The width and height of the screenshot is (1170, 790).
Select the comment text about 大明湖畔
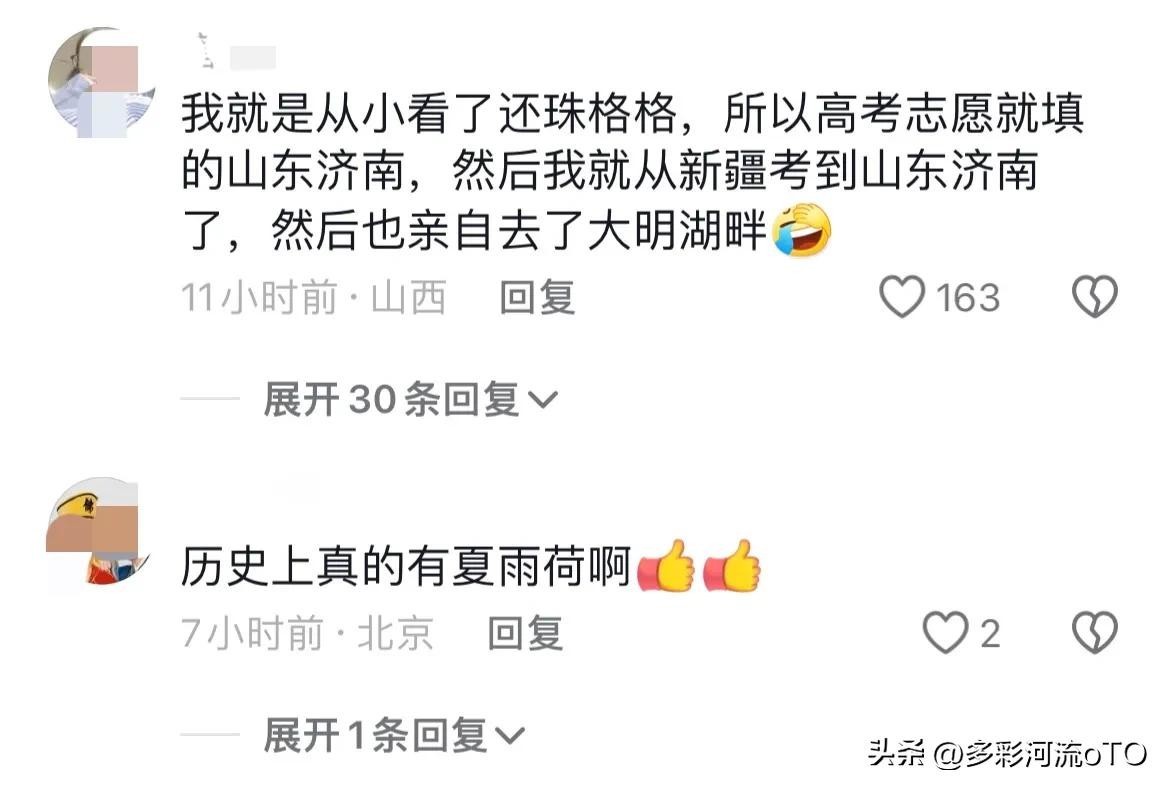633,172
